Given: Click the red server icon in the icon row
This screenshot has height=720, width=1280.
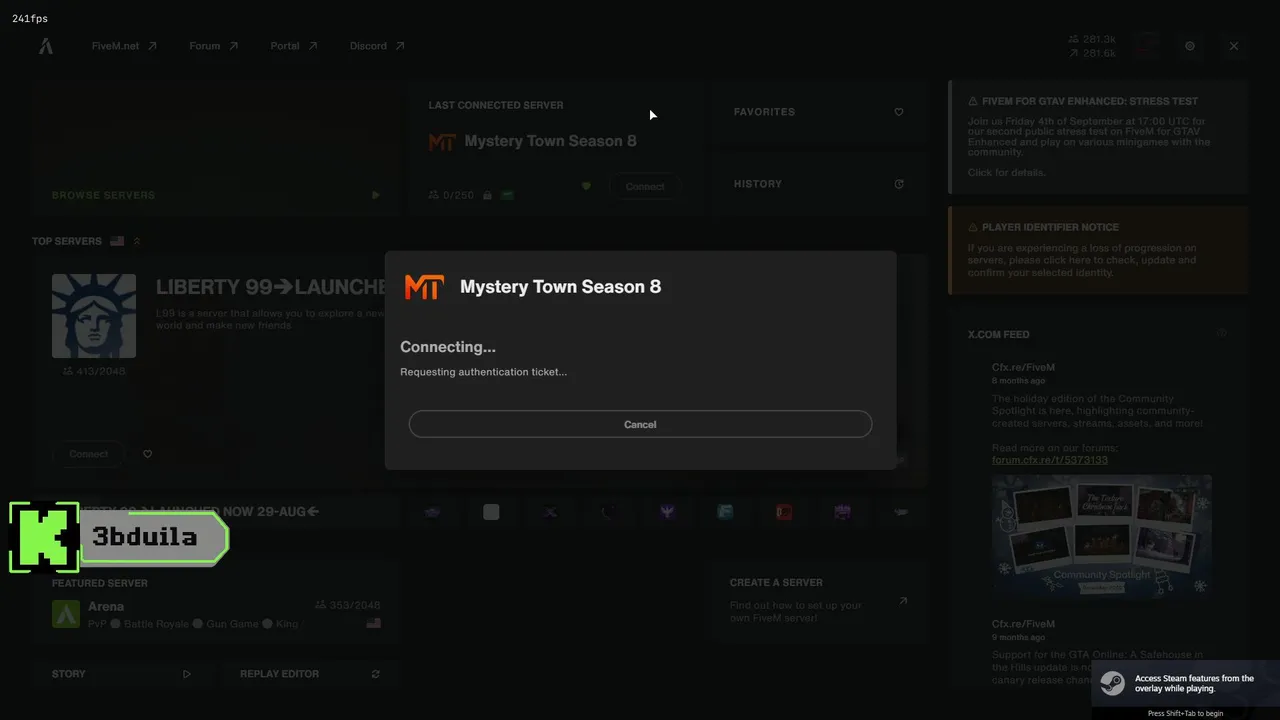Looking at the screenshot, I should pos(784,512).
